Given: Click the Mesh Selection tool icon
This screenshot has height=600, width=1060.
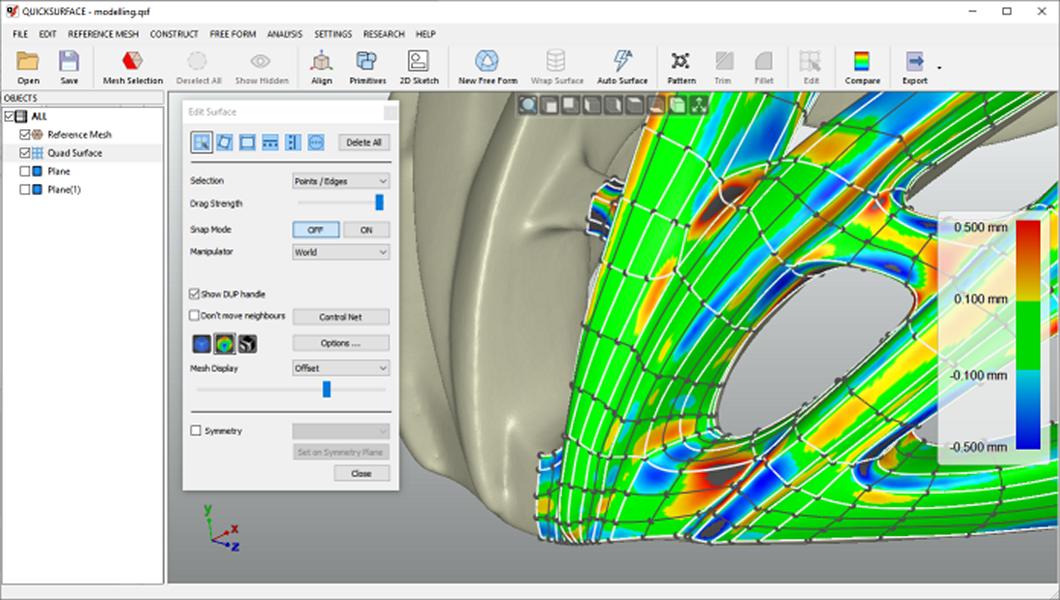Looking at the screenshot, I should tap(132, 62).
